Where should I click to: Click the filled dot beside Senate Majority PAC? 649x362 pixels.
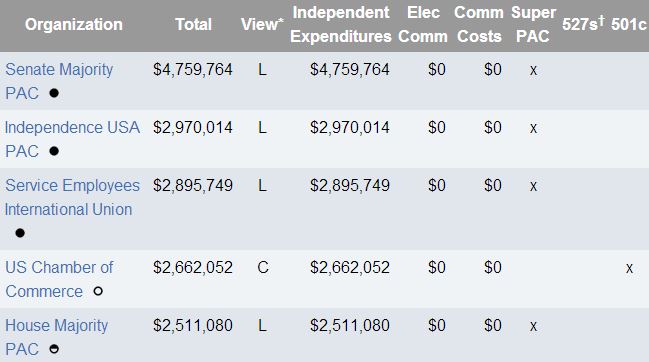point(54,93)
